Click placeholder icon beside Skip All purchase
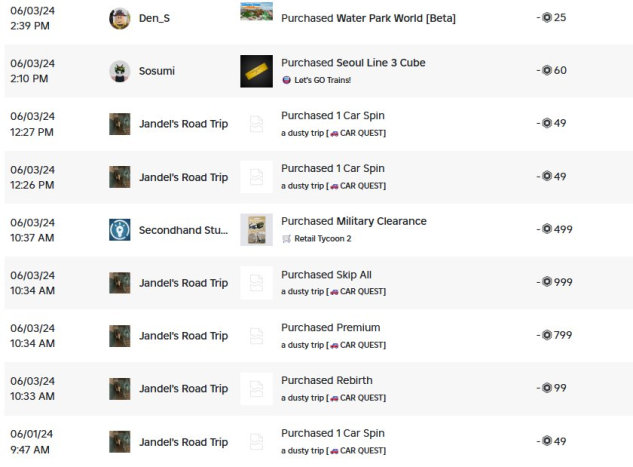 click(257, 283)
